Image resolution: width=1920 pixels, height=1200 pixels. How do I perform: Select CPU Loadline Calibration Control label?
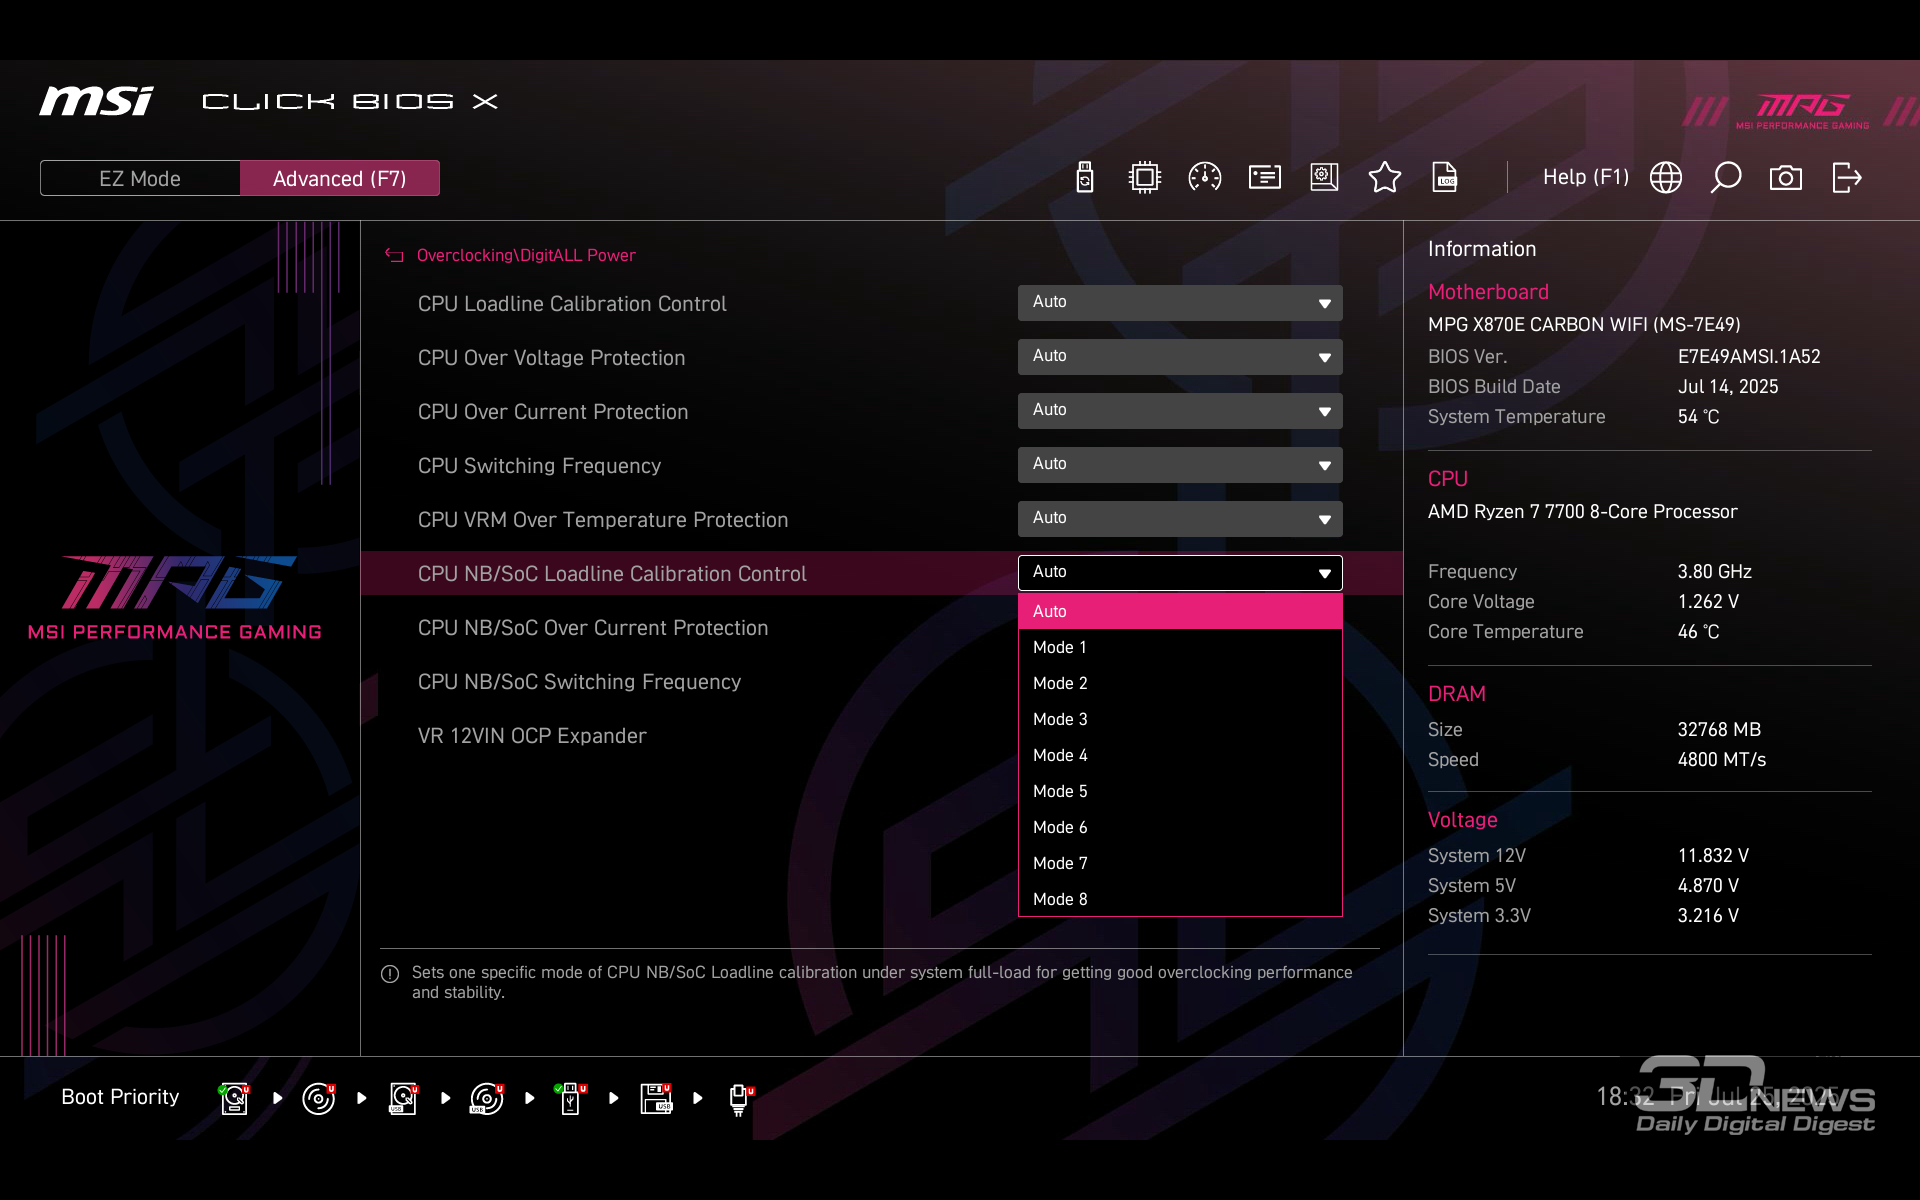click(572, 304)
